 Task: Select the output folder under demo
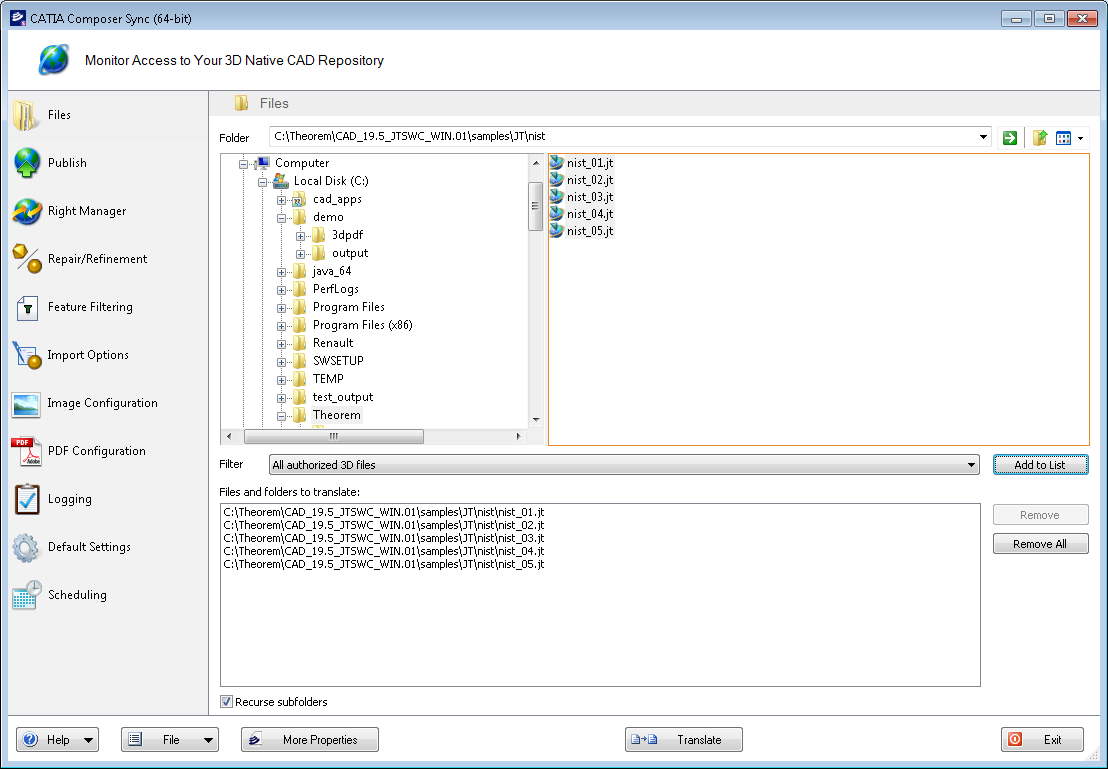coord(350,253)
